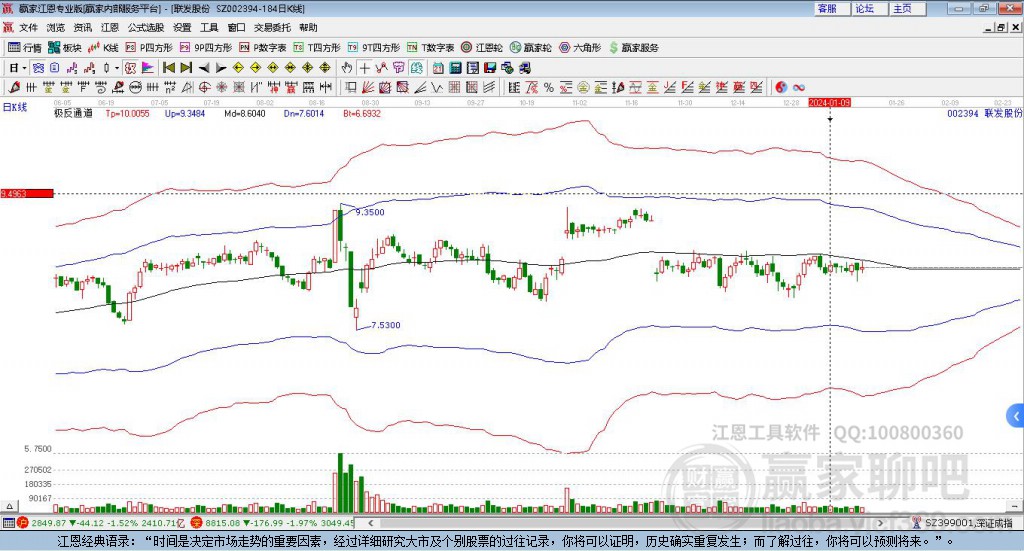Image resolution: width=1024 pixels, height=551 pixels.
Task: Open the 9P四方形 tool
Action: click(x=205, y=48)
